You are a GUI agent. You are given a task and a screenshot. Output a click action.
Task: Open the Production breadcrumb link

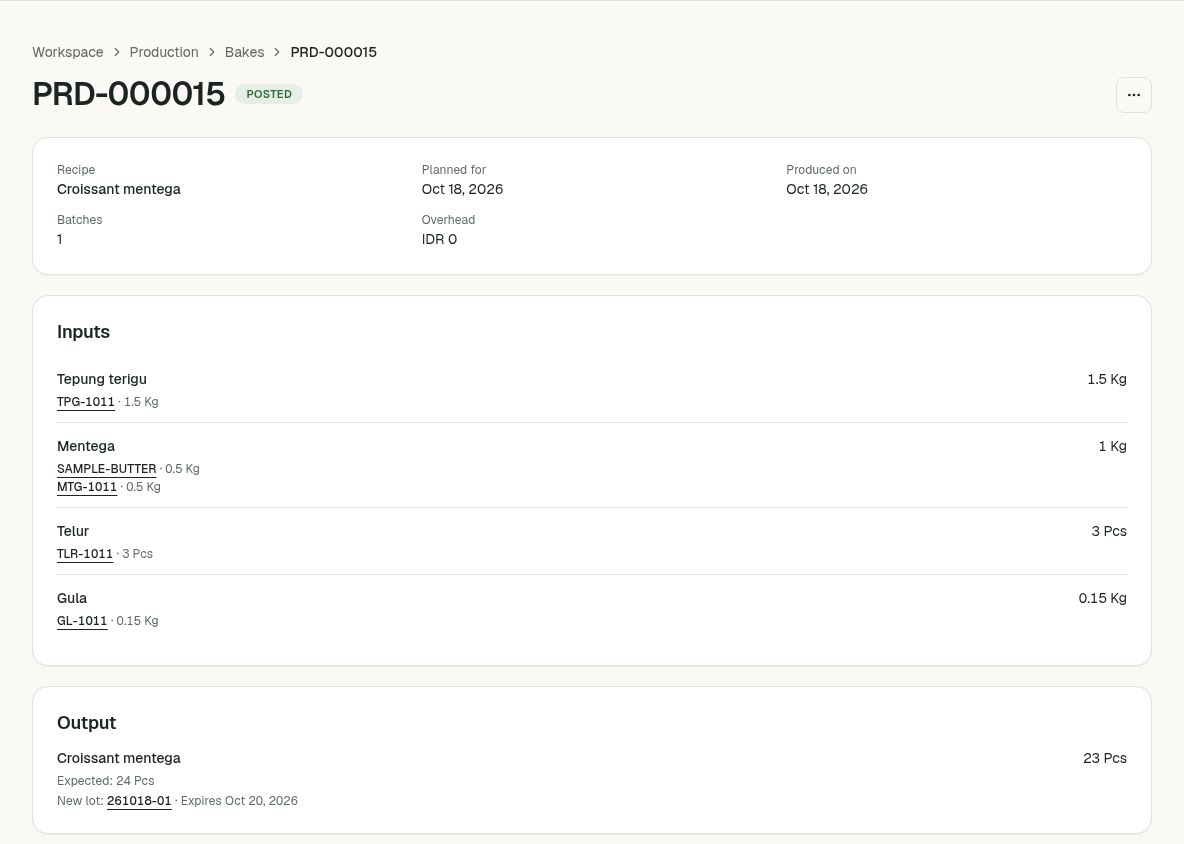[x=164, y=52]
